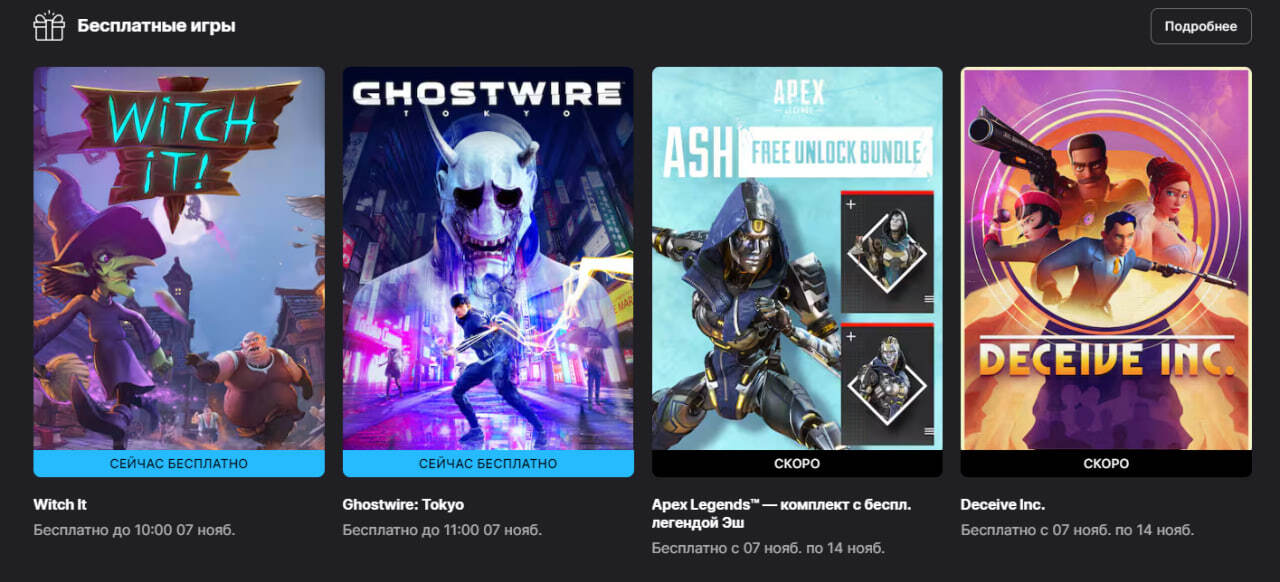The width and height of the screenshot is (1280, 582).
Task: Open the Подробнее button
Action: pyautogui.click(x=1201, y=26)
